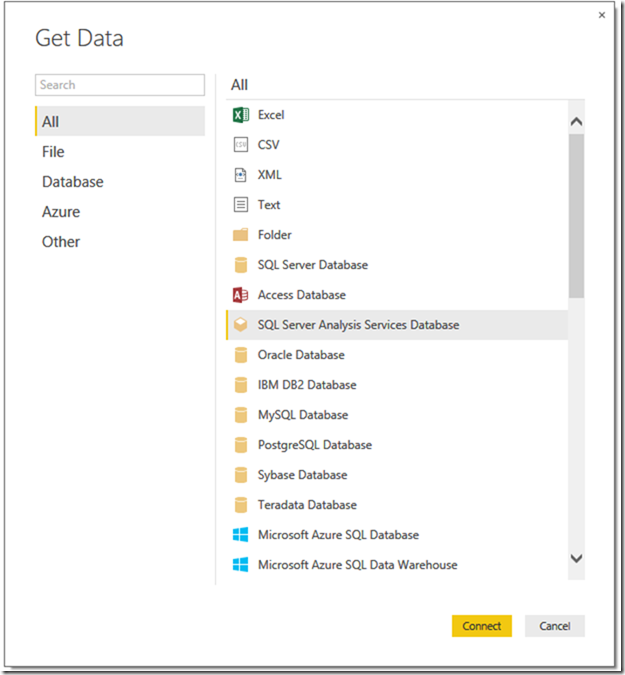The width and height of the screenshot is (625, 675).
Task: Choose PostgreSQL Database label
Action: (x=315, y=445)
